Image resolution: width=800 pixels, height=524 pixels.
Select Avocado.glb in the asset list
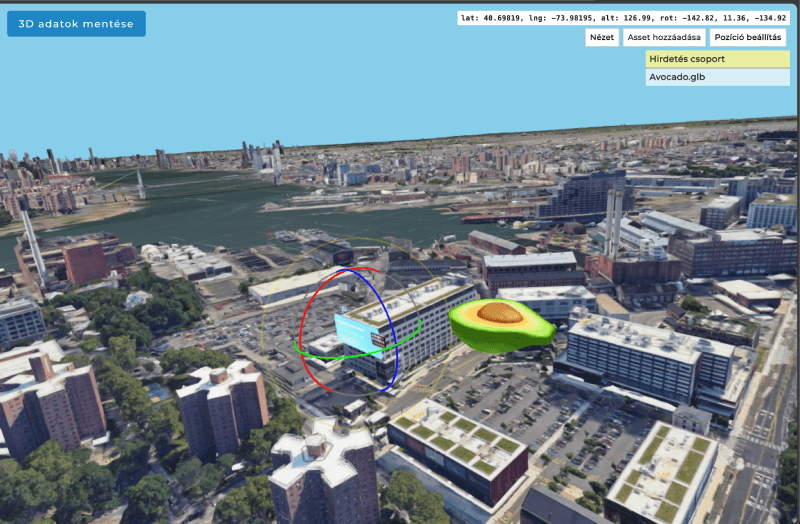point(717,77)
